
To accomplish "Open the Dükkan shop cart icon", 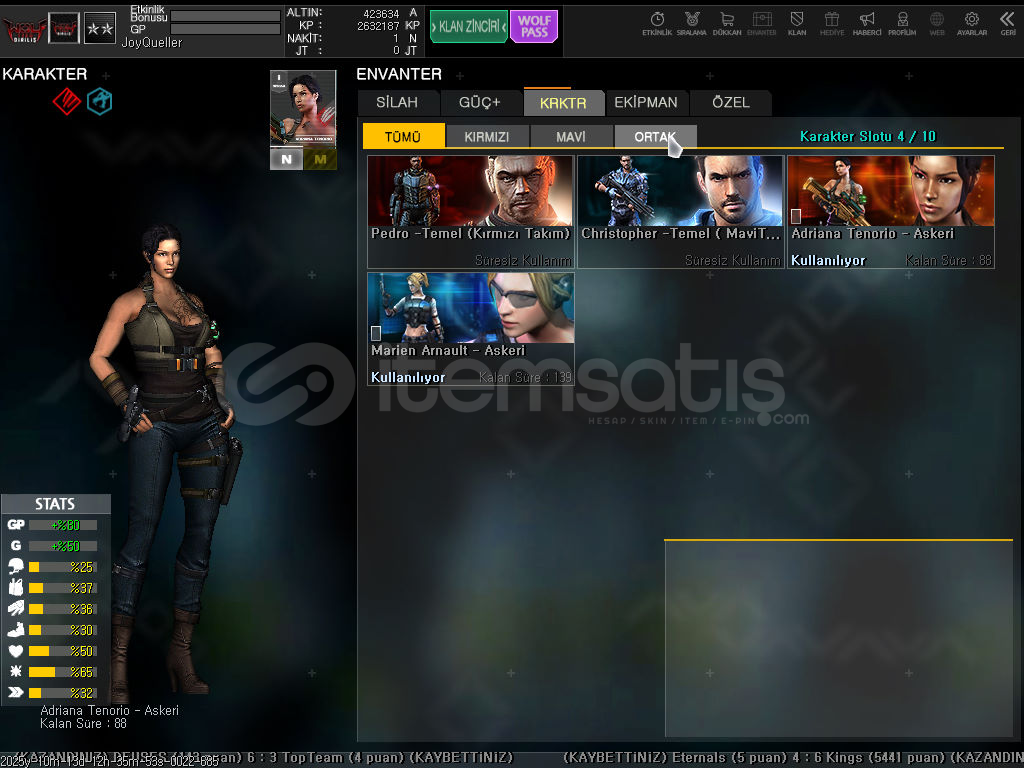I will pyautogui.click(x=726, y=23).
